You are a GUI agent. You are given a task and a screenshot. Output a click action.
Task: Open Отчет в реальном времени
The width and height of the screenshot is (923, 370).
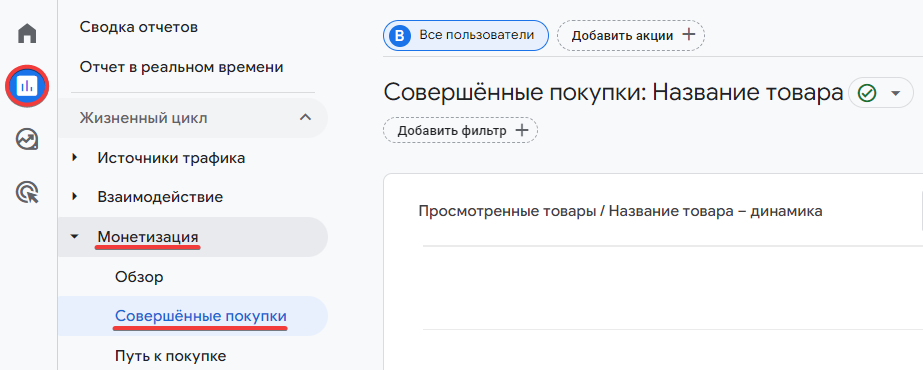[x=181, y=67]
